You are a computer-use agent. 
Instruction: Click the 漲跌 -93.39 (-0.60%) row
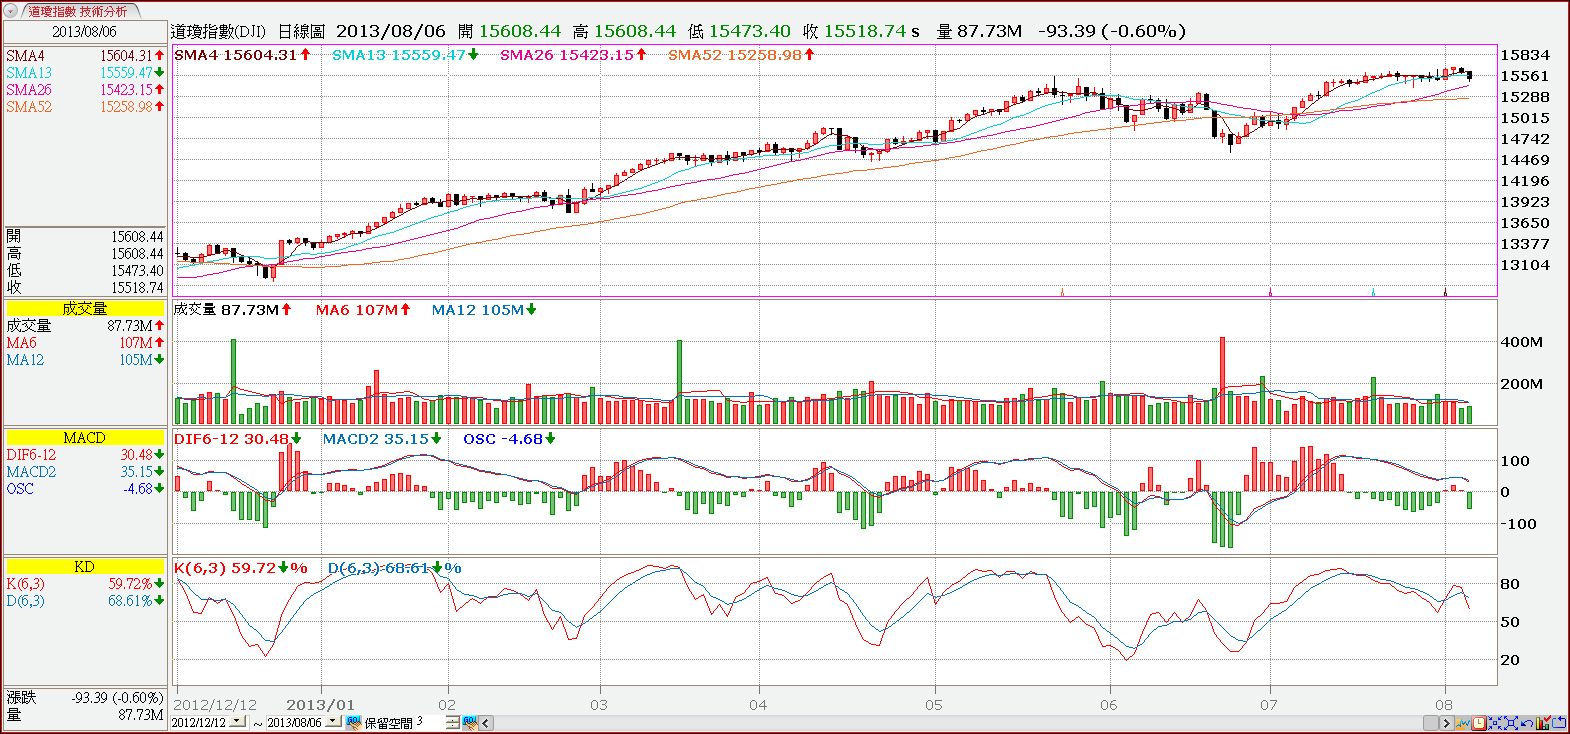pyautogui.click(x=84, y=698)
